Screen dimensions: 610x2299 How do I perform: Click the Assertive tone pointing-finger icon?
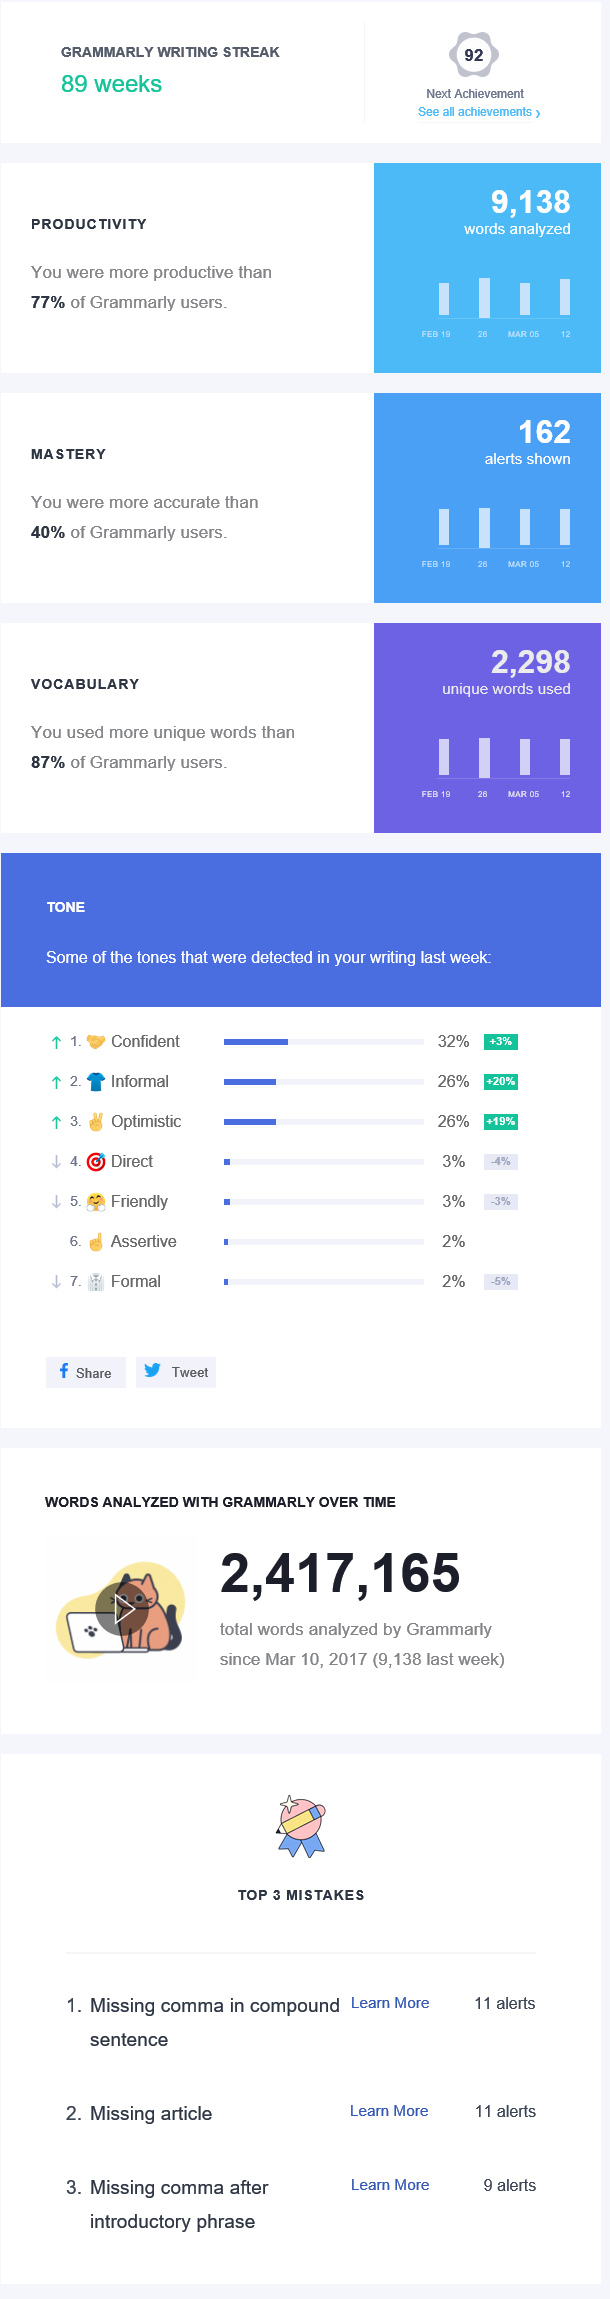click(x=96, y=1242)
